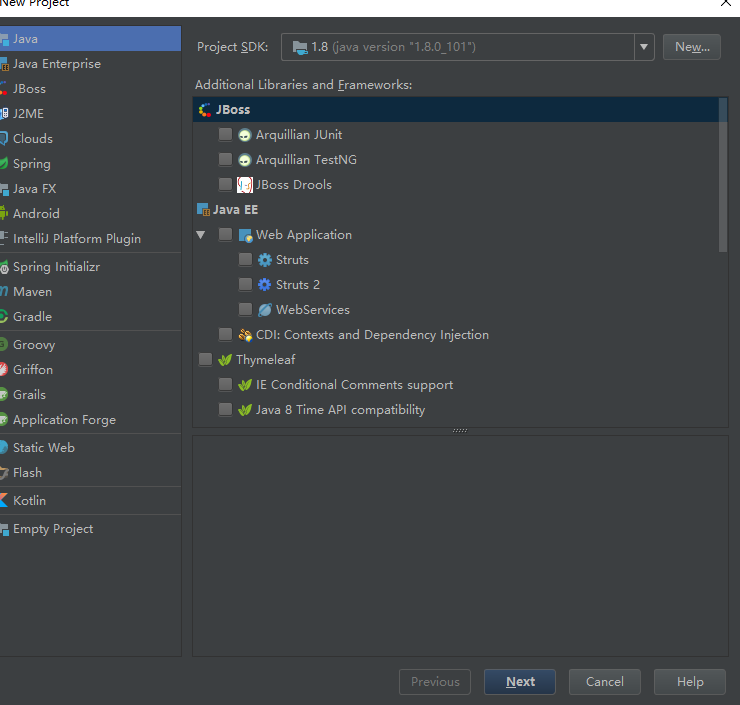740x705 pixels.
Task: Click the IE Conditional Comments leaf icon
Action: [x=245, y=385]
